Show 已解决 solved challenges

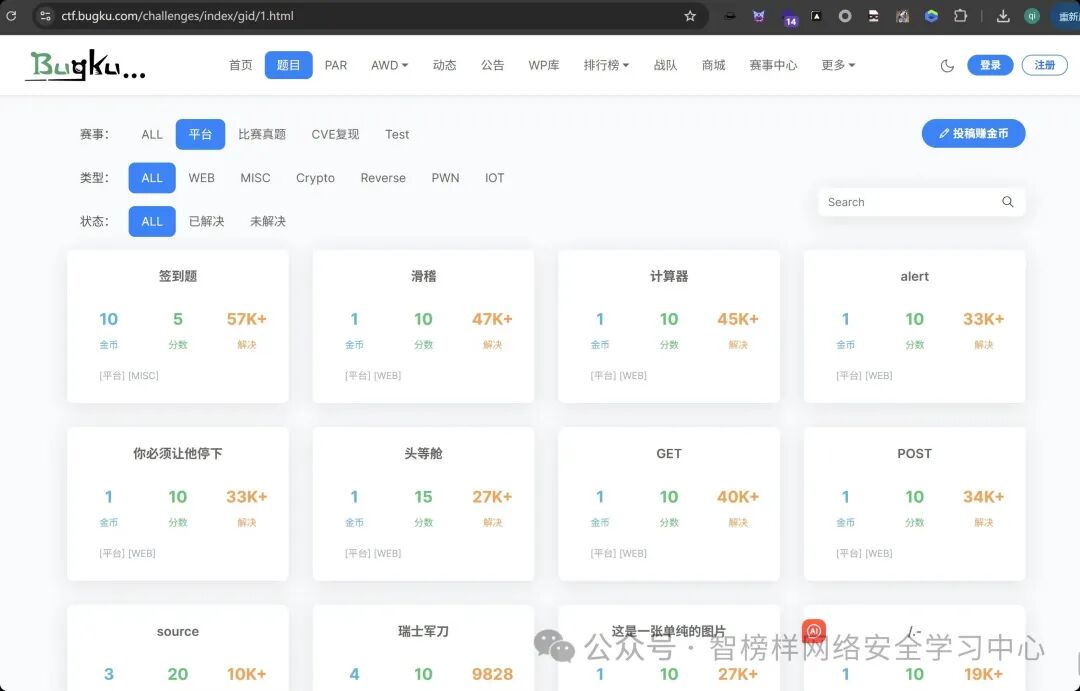coord(207,221)
